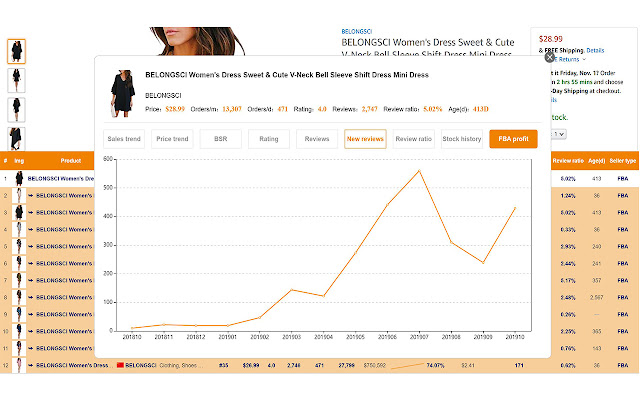640x400 pixels.
Task: Click row 6 product thumbnail image
Action: [19, 263]
